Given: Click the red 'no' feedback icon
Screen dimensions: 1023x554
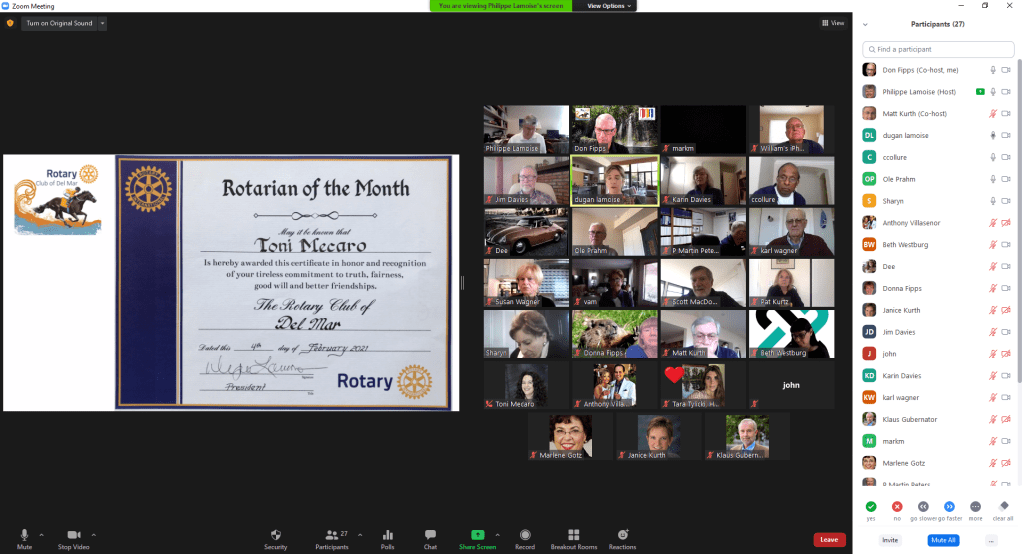Looking at the screenshot, I should [x=897, y=507].
